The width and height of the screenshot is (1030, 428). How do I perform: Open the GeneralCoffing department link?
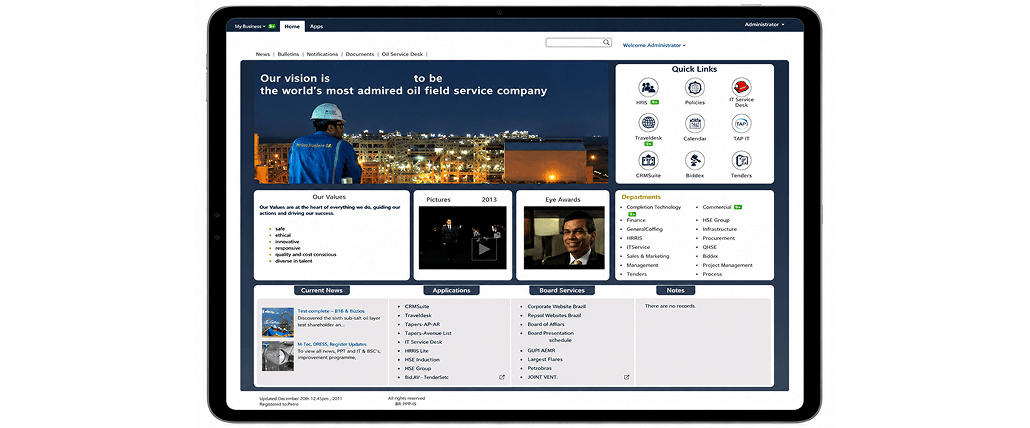[x=644, y=229]
